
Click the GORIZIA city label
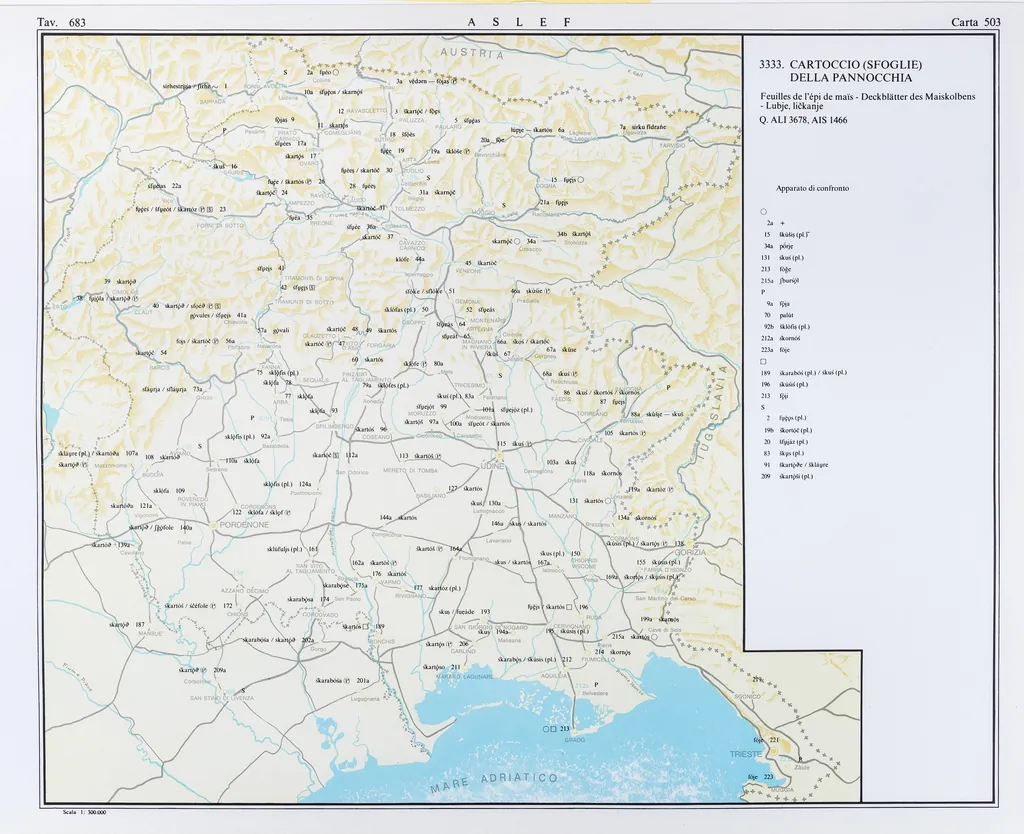[690, 552]
